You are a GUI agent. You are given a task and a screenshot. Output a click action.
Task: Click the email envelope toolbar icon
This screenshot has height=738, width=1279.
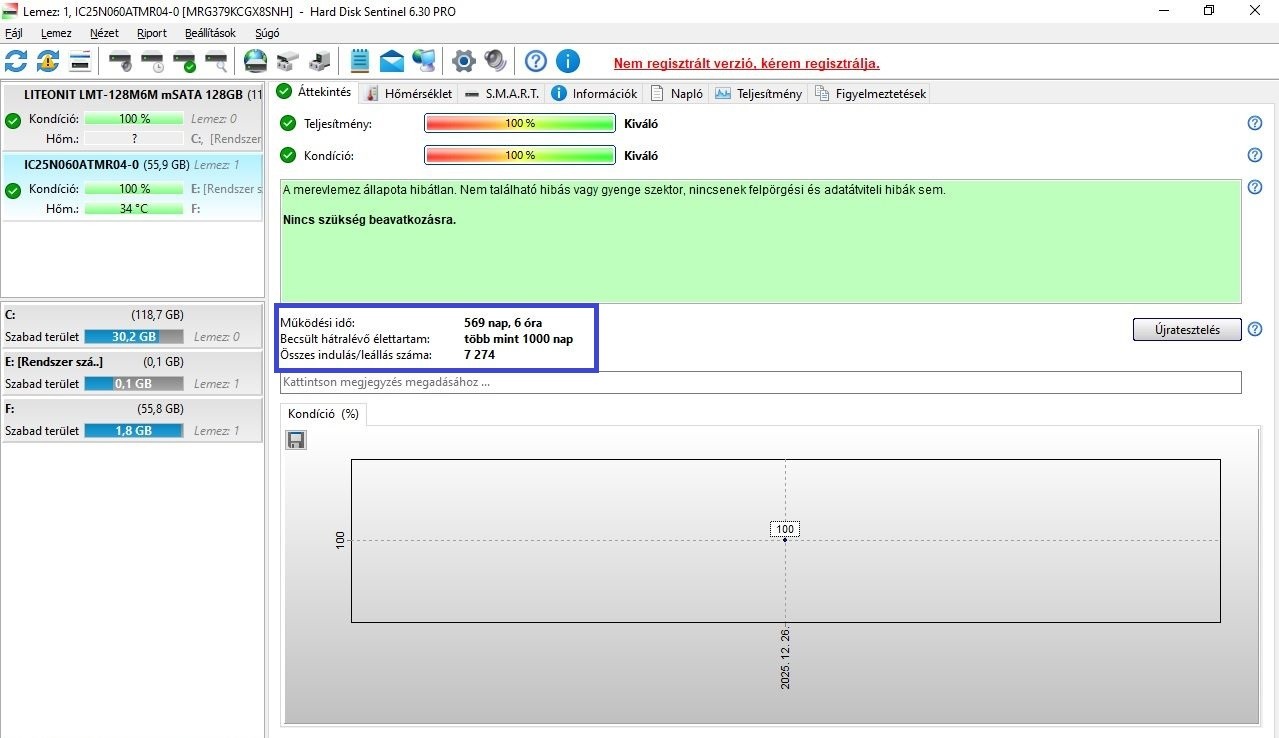pyautogui.click(x=392, y=61)
